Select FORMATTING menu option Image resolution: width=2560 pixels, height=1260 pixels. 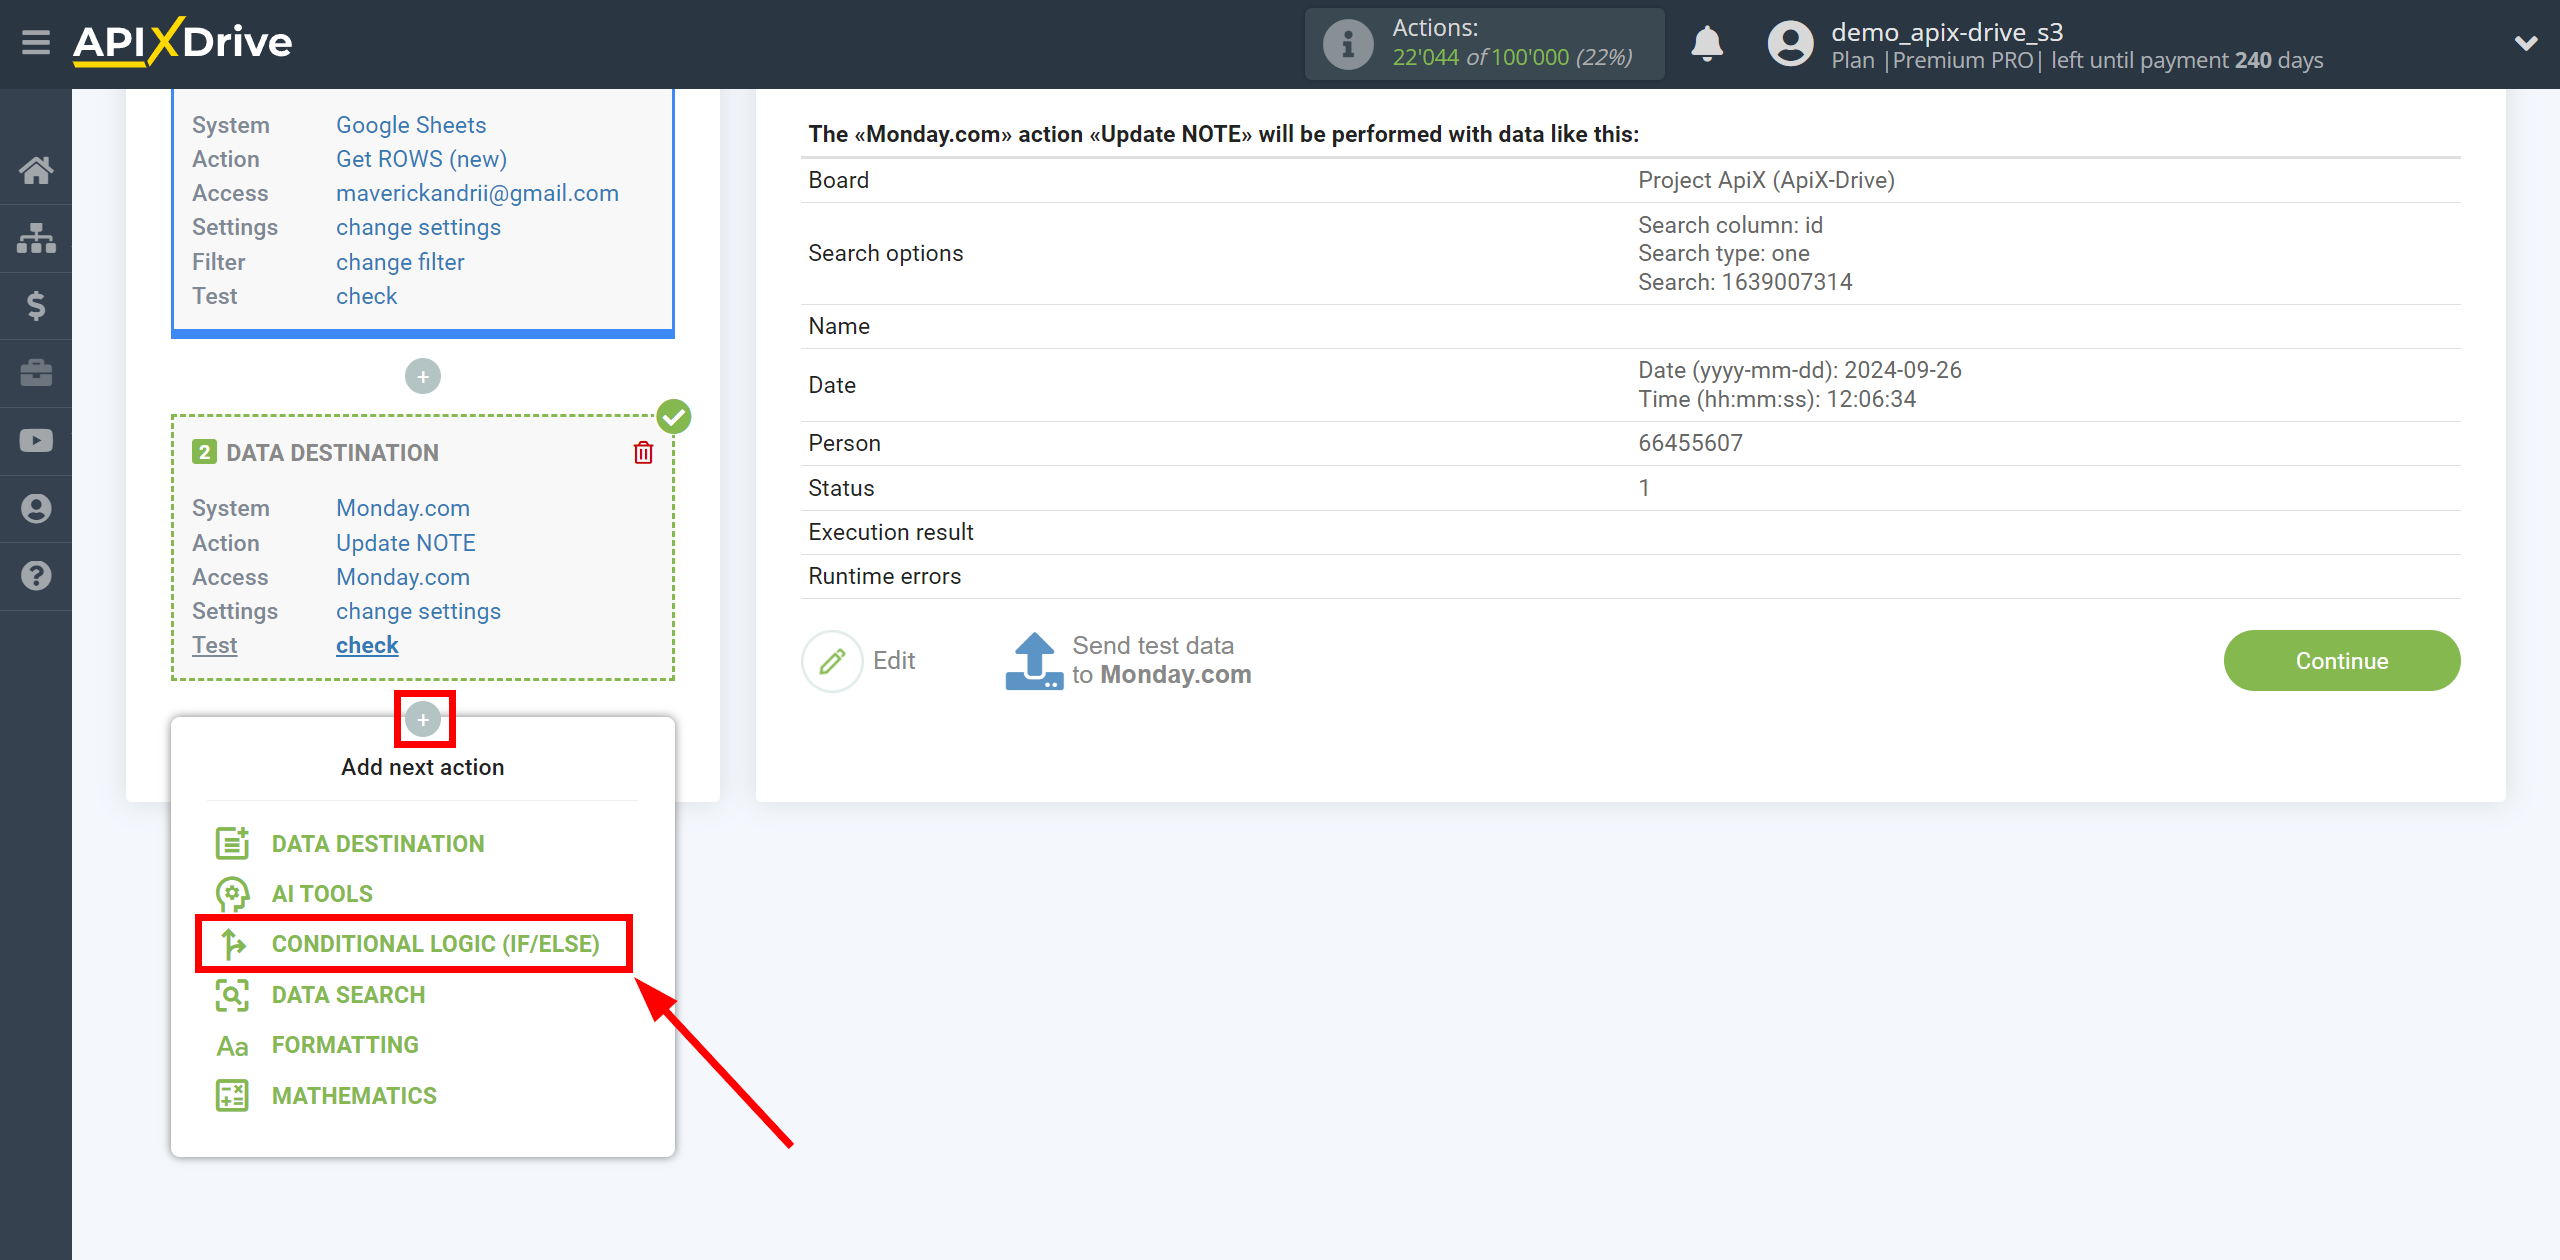(345, 1045)
